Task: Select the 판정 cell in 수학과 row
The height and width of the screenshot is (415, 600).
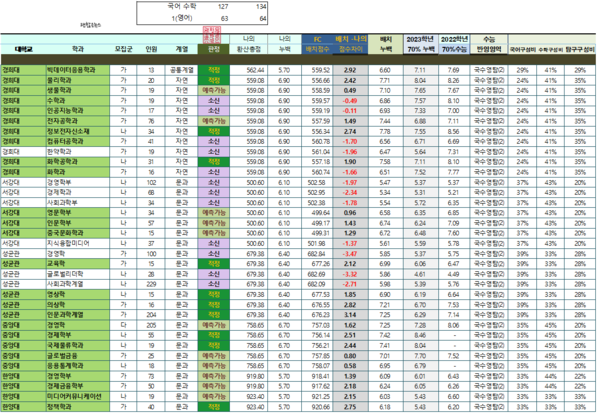Action: click(x=214, y=101)
